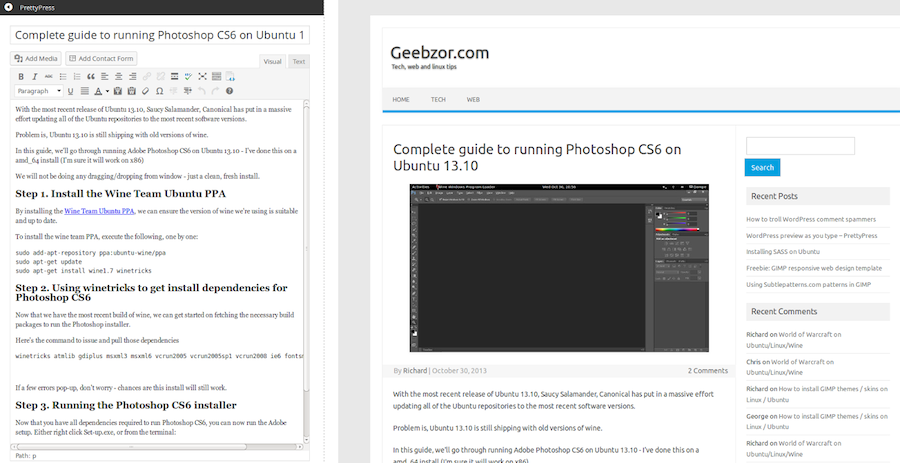Image resolution: width=900 pixels, height=463 pixels.
Task: Redo the last edit
Action: 215,91
